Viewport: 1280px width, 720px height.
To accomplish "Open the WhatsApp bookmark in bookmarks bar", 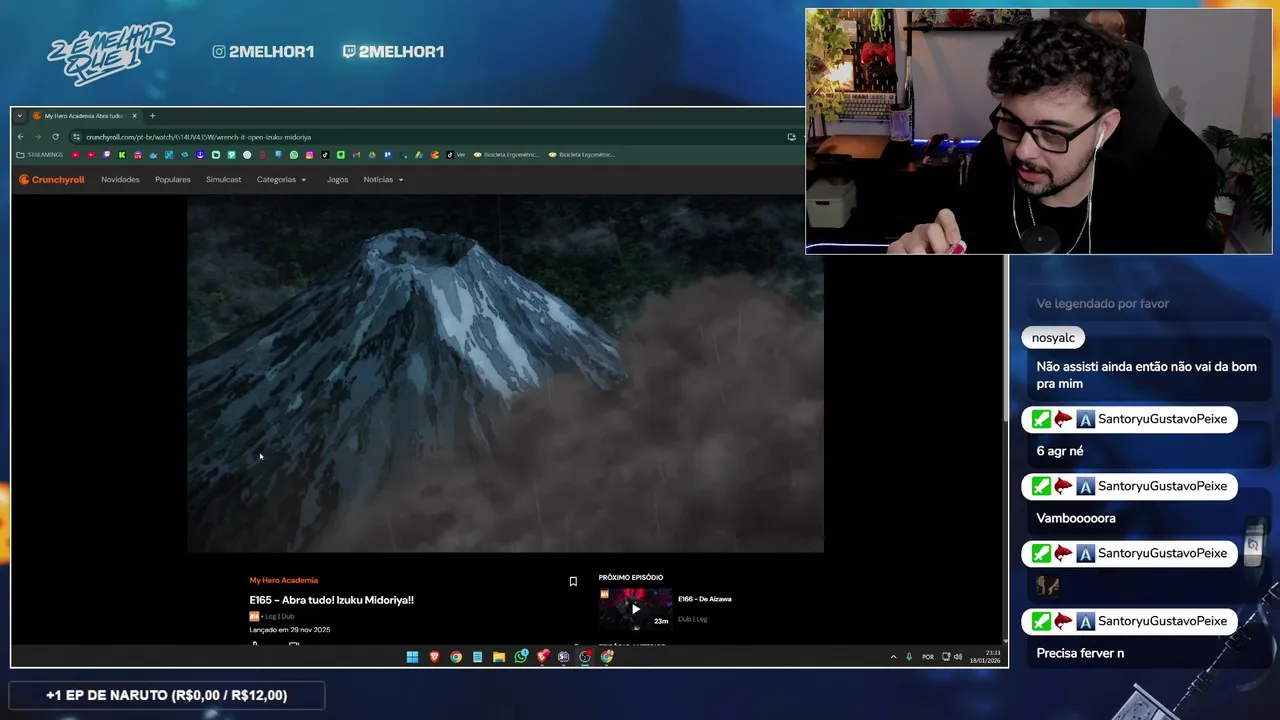I will pos(294,155).
